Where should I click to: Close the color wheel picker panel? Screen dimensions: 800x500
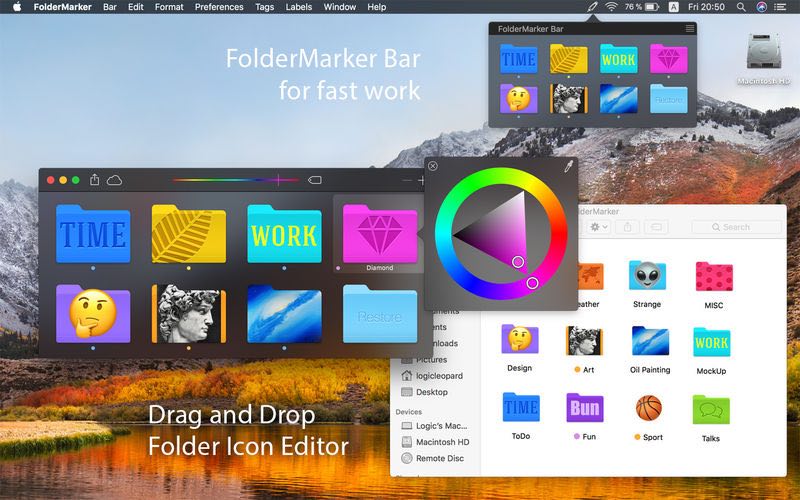433,166
